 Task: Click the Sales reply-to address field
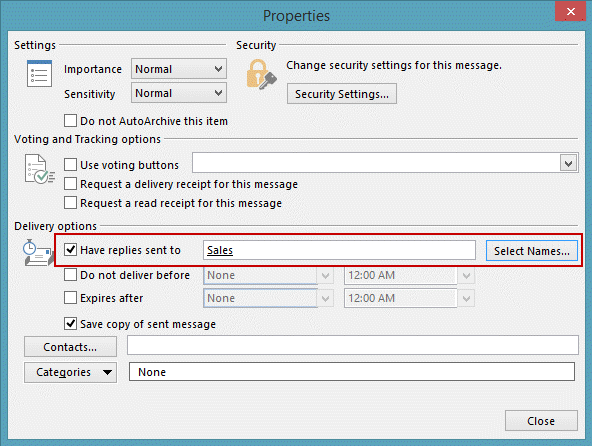pos(339,250)
